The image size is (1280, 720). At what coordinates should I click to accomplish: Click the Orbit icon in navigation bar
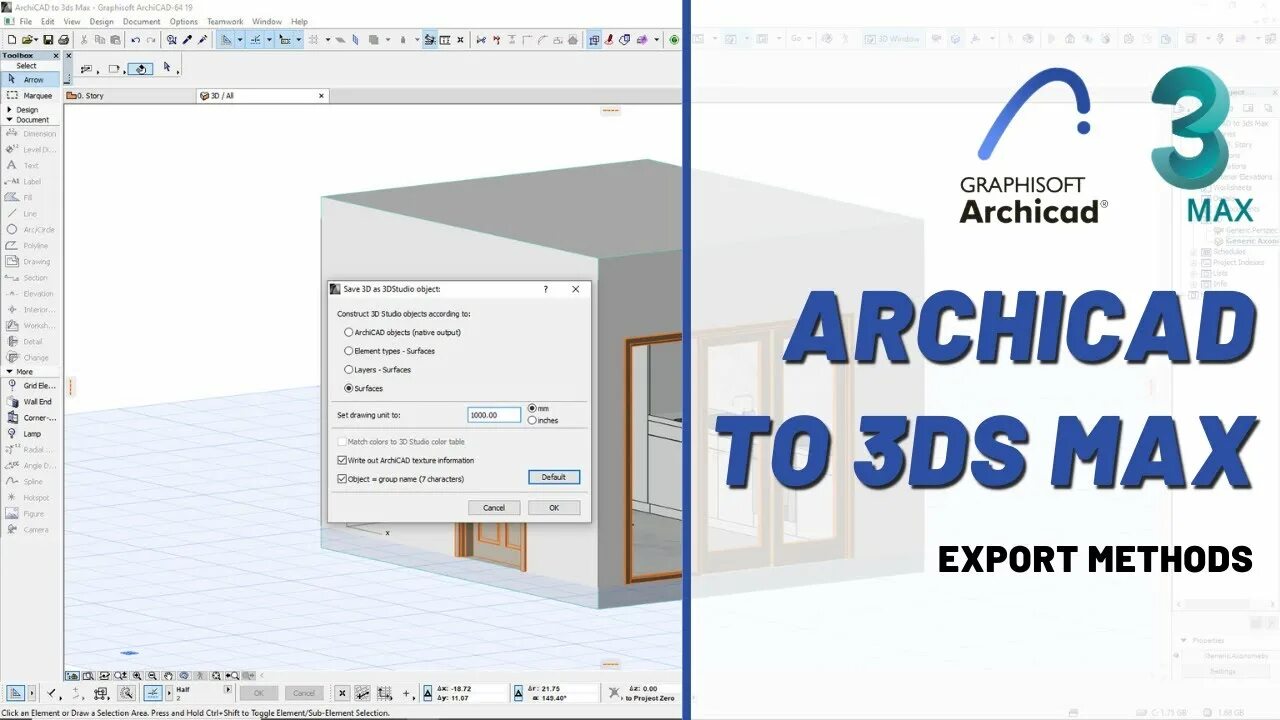pos(184,676)
